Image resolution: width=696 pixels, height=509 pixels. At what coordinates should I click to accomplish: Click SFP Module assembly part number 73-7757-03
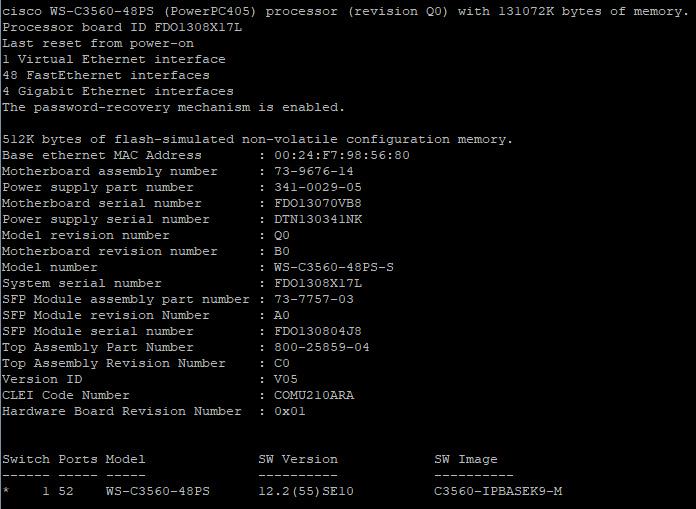point(313,299)
